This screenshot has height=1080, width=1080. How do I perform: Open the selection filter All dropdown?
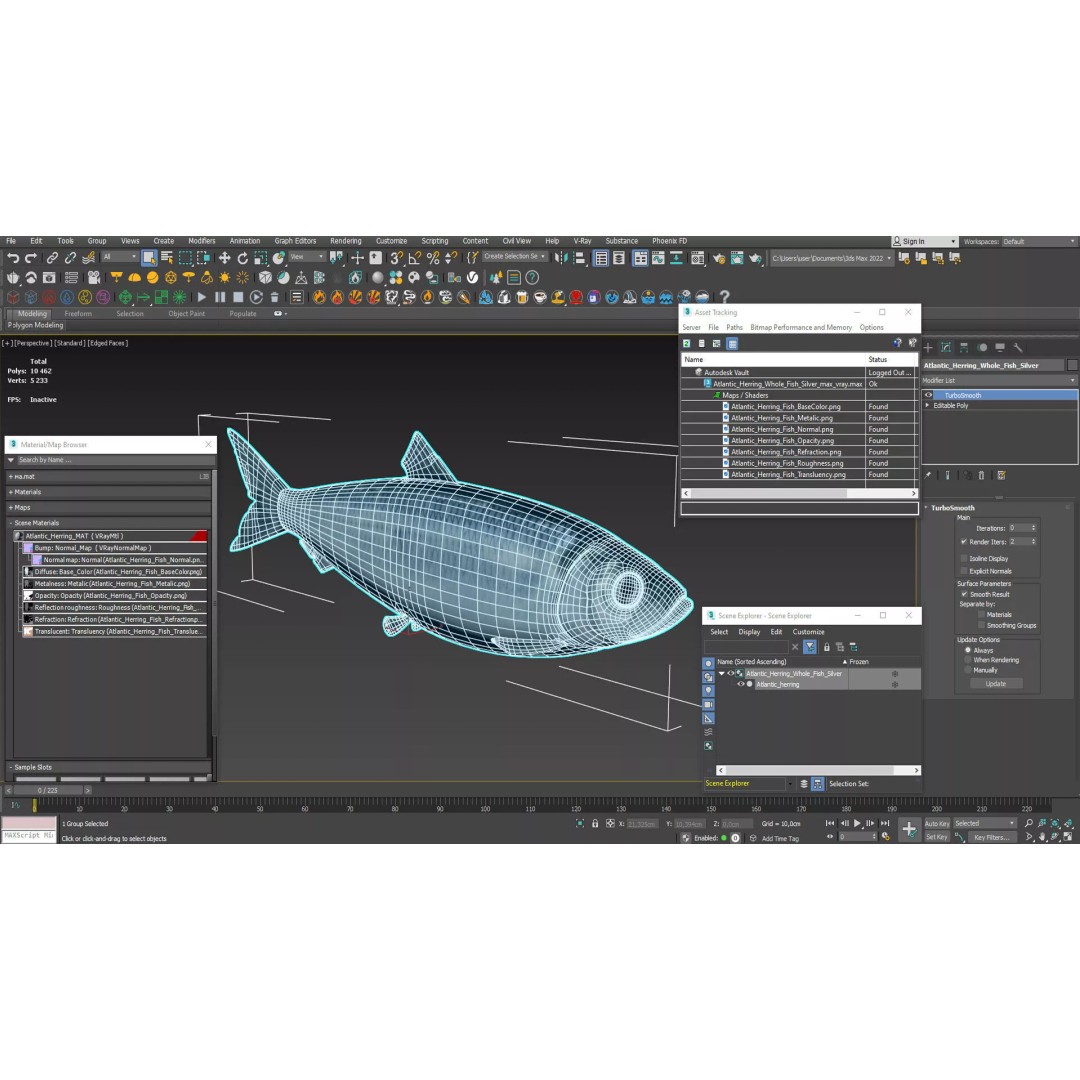click(x=119, y=257)
